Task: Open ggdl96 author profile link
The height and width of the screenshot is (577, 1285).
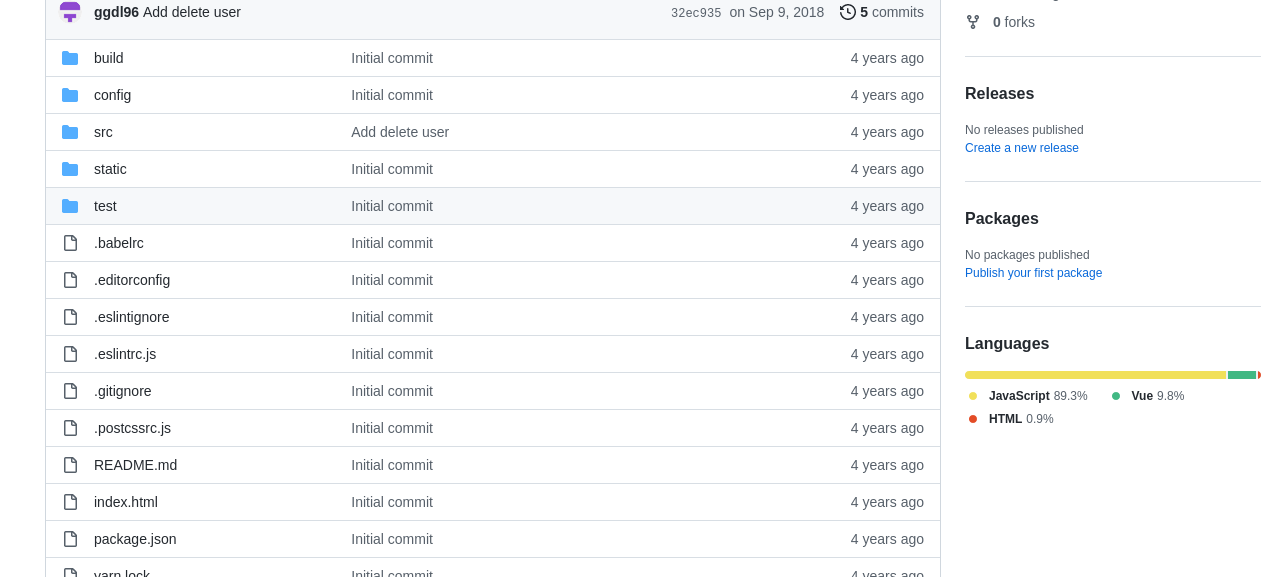Action: point(116,12)
